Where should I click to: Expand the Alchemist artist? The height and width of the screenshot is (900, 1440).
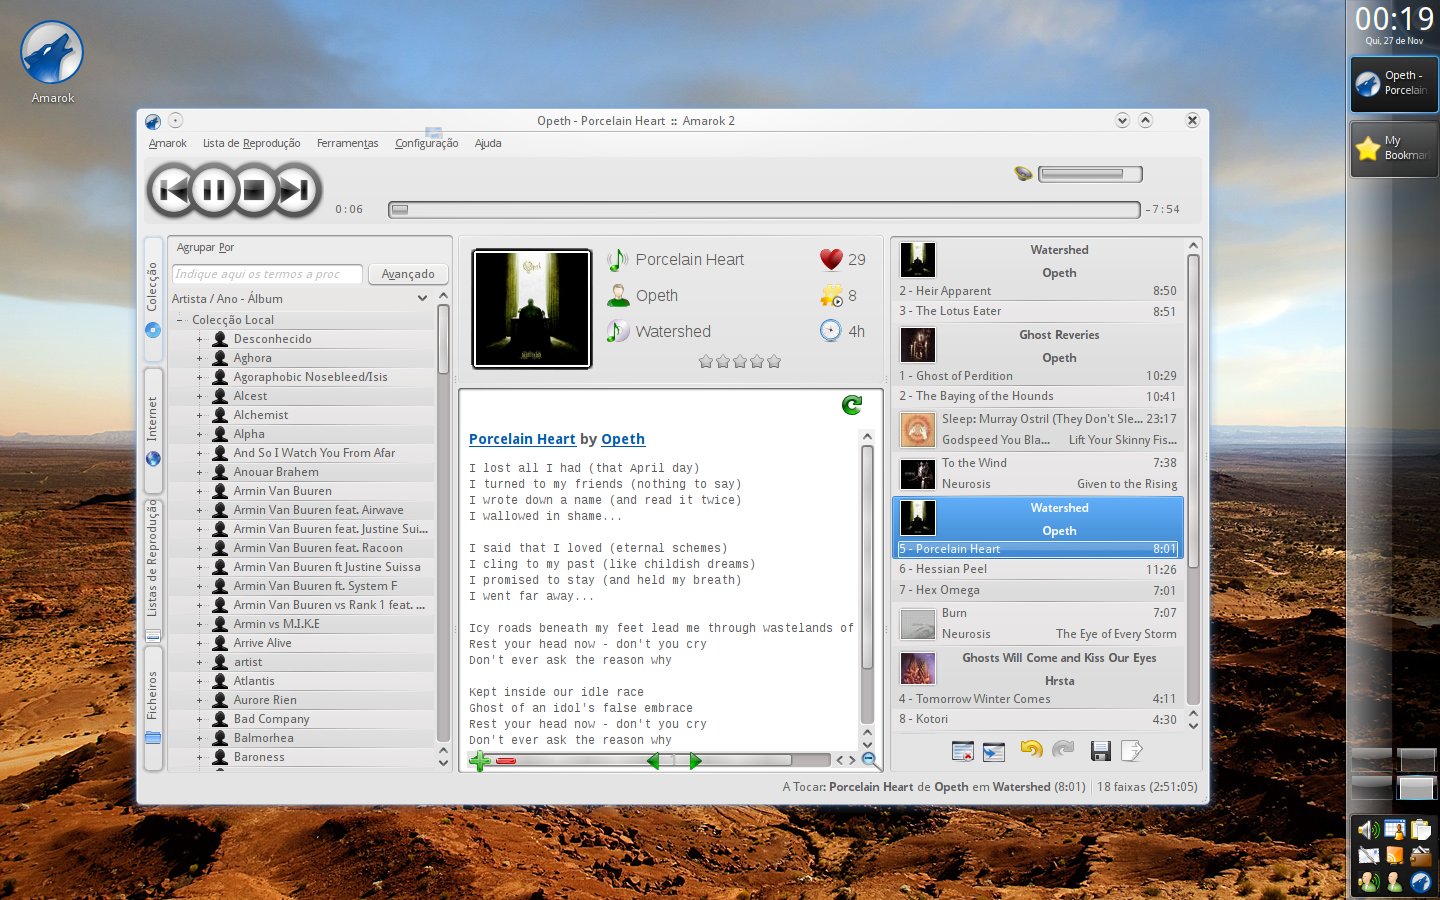tap(199, 415)
